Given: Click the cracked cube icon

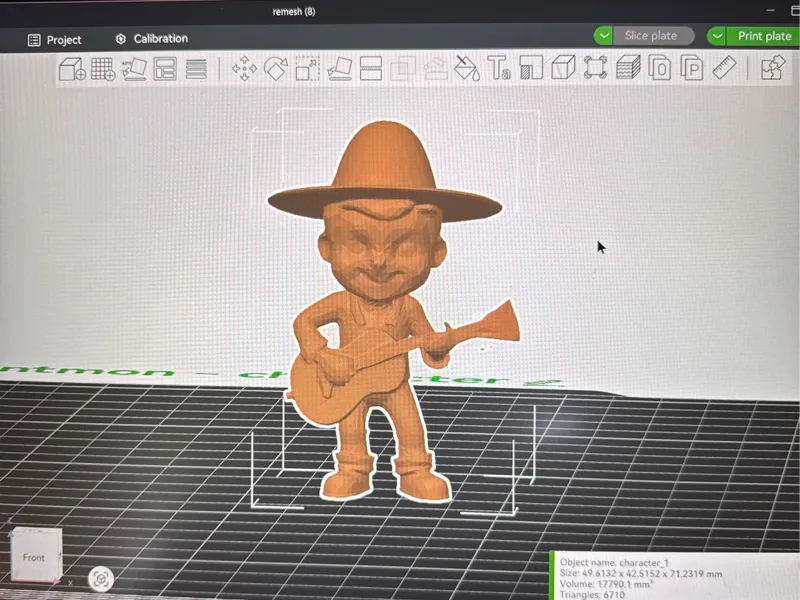Looking at the screenshot, I should (x=563, y=67).
